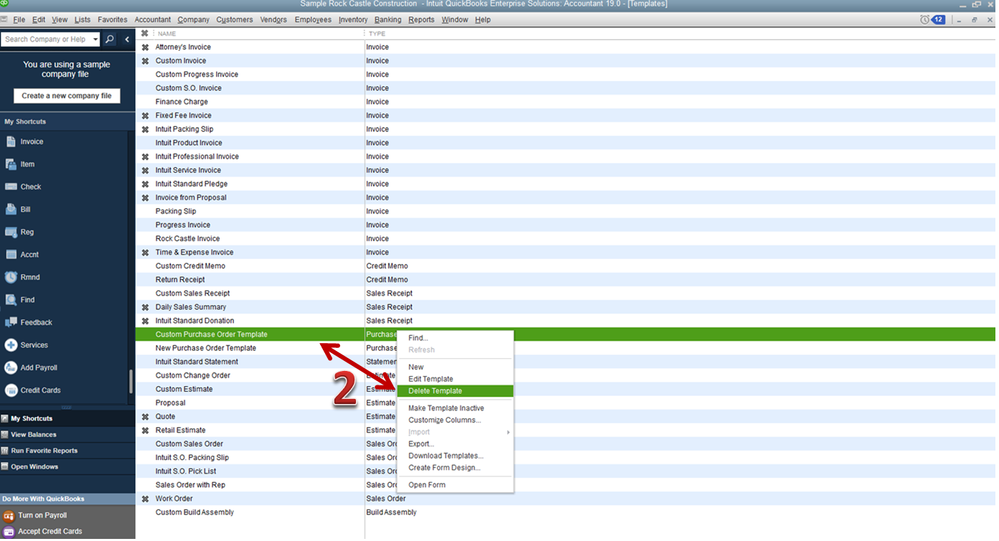Open the Reports menu
Screen dimensions: 999x541
pyautogui.click(x=421, y=20)
